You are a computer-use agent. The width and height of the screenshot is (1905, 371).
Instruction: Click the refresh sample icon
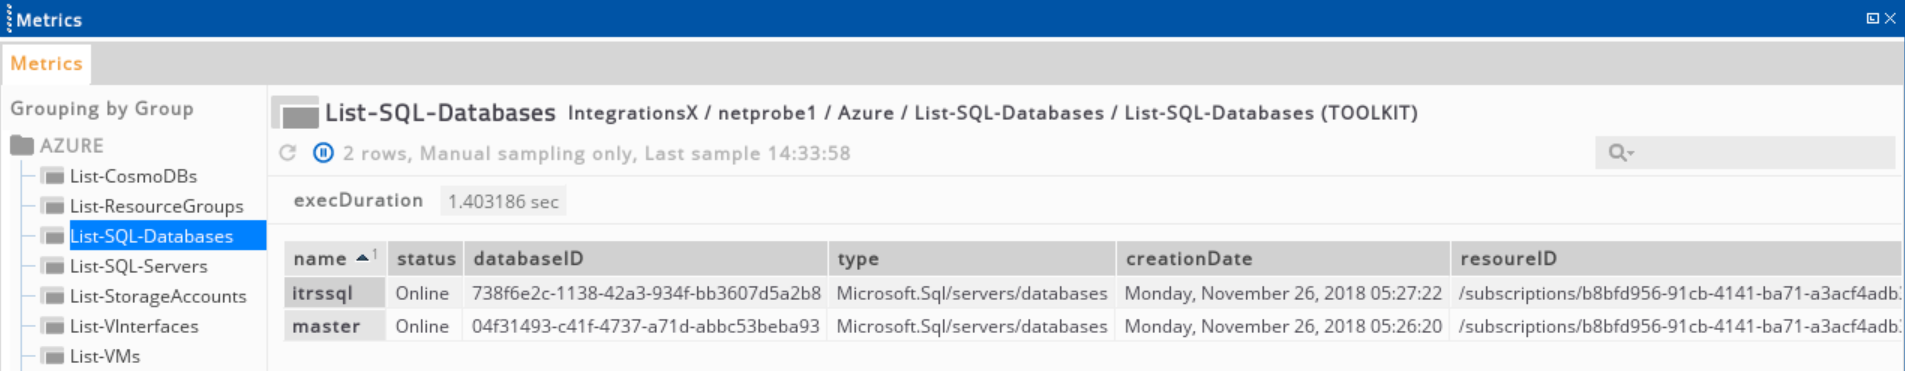coord(288,153)
